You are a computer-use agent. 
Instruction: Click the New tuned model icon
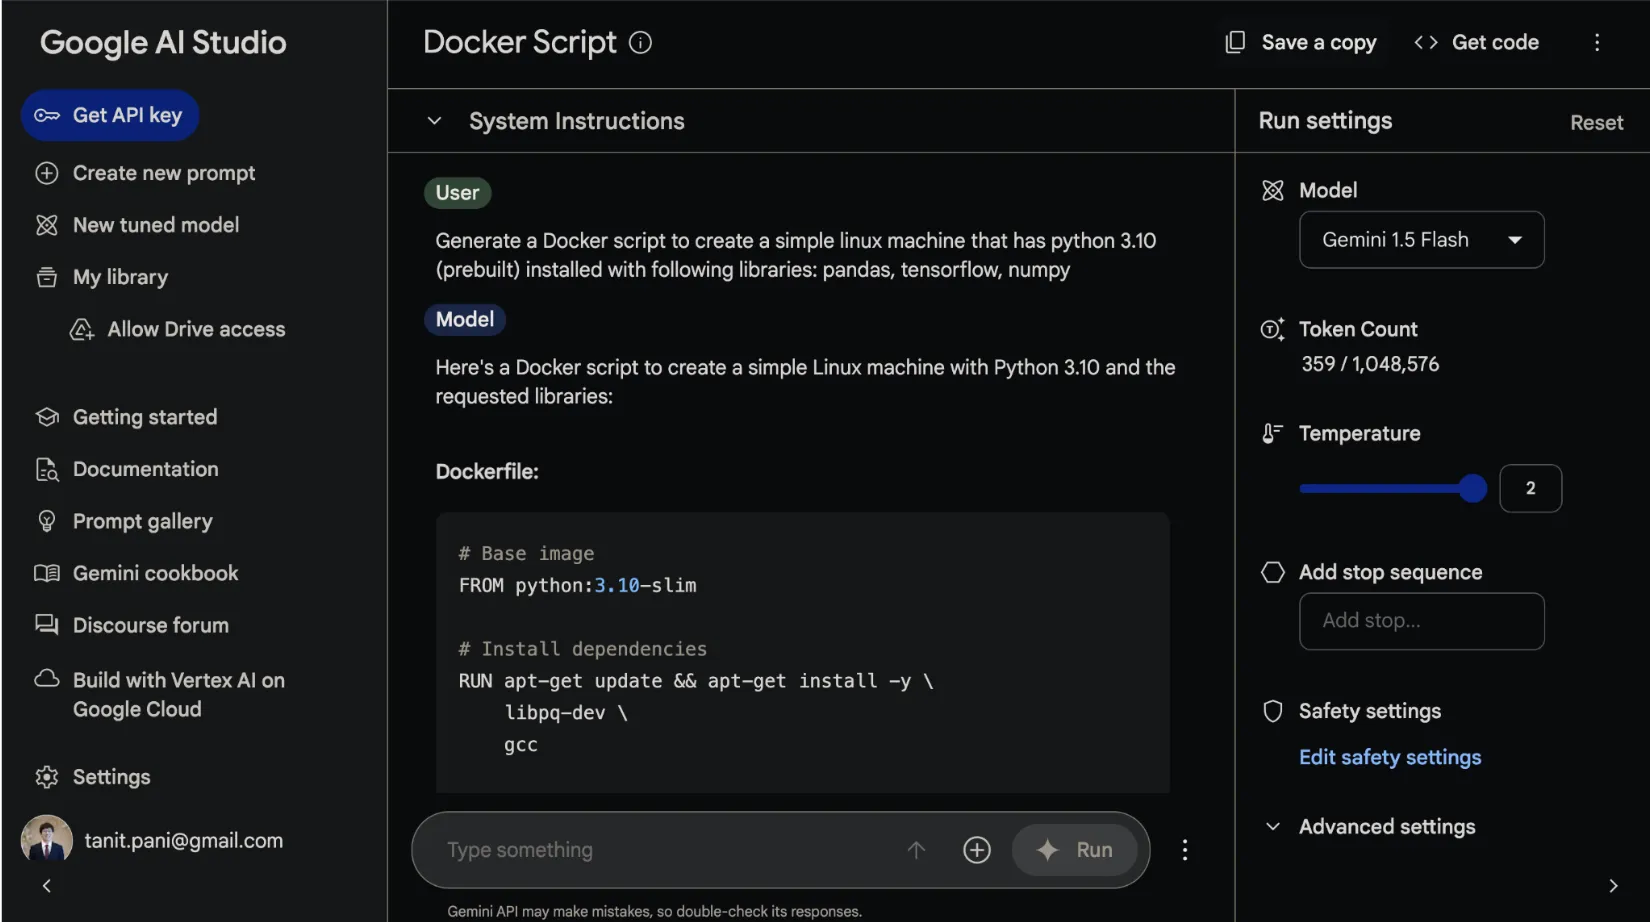(x=47, y=225)
